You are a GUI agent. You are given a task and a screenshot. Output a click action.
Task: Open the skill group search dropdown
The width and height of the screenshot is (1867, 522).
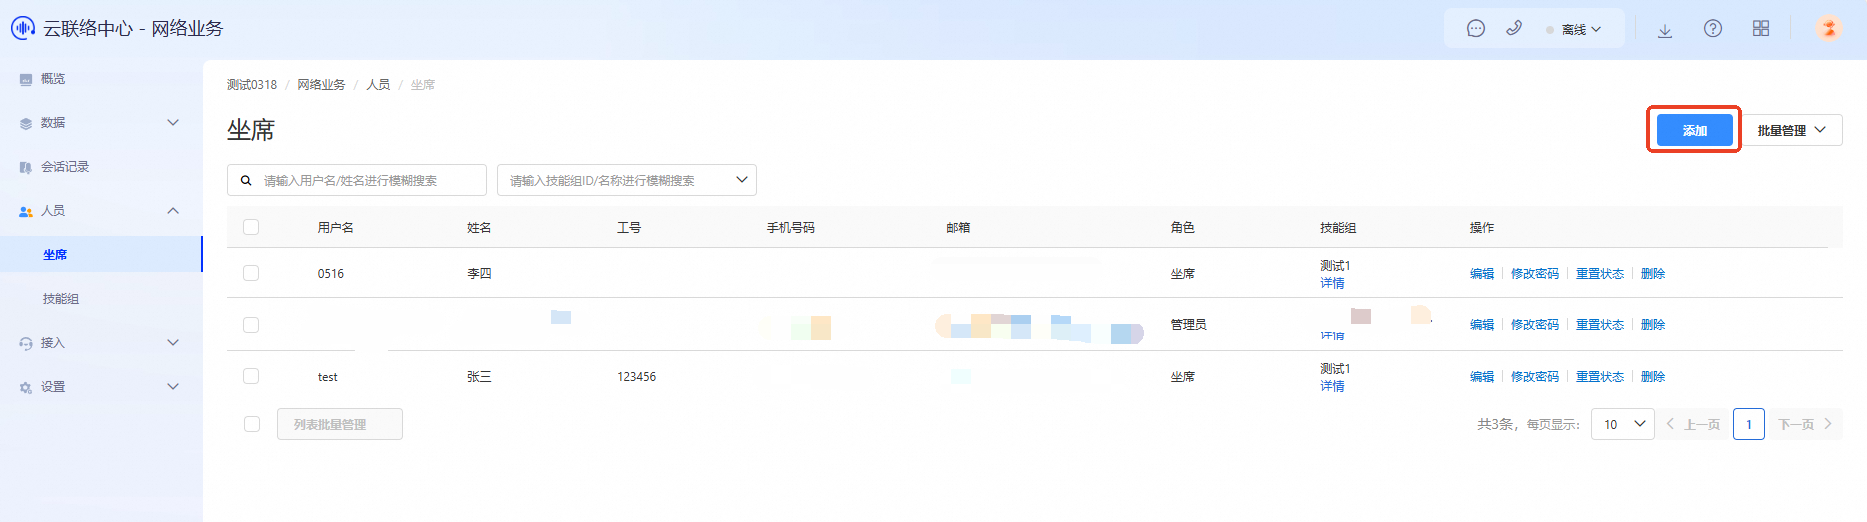tap(627, 180)
